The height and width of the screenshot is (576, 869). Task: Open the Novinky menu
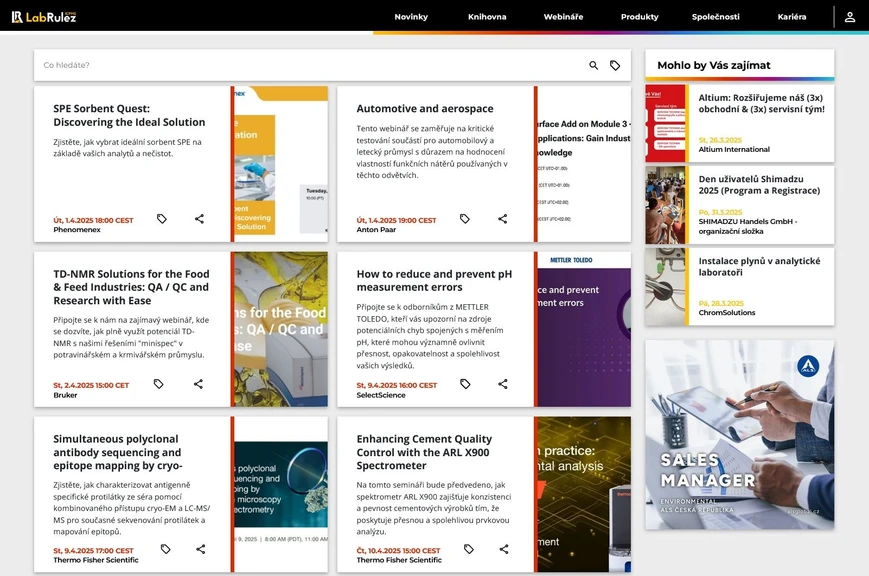pyautogui.click(x=411, y=16)
